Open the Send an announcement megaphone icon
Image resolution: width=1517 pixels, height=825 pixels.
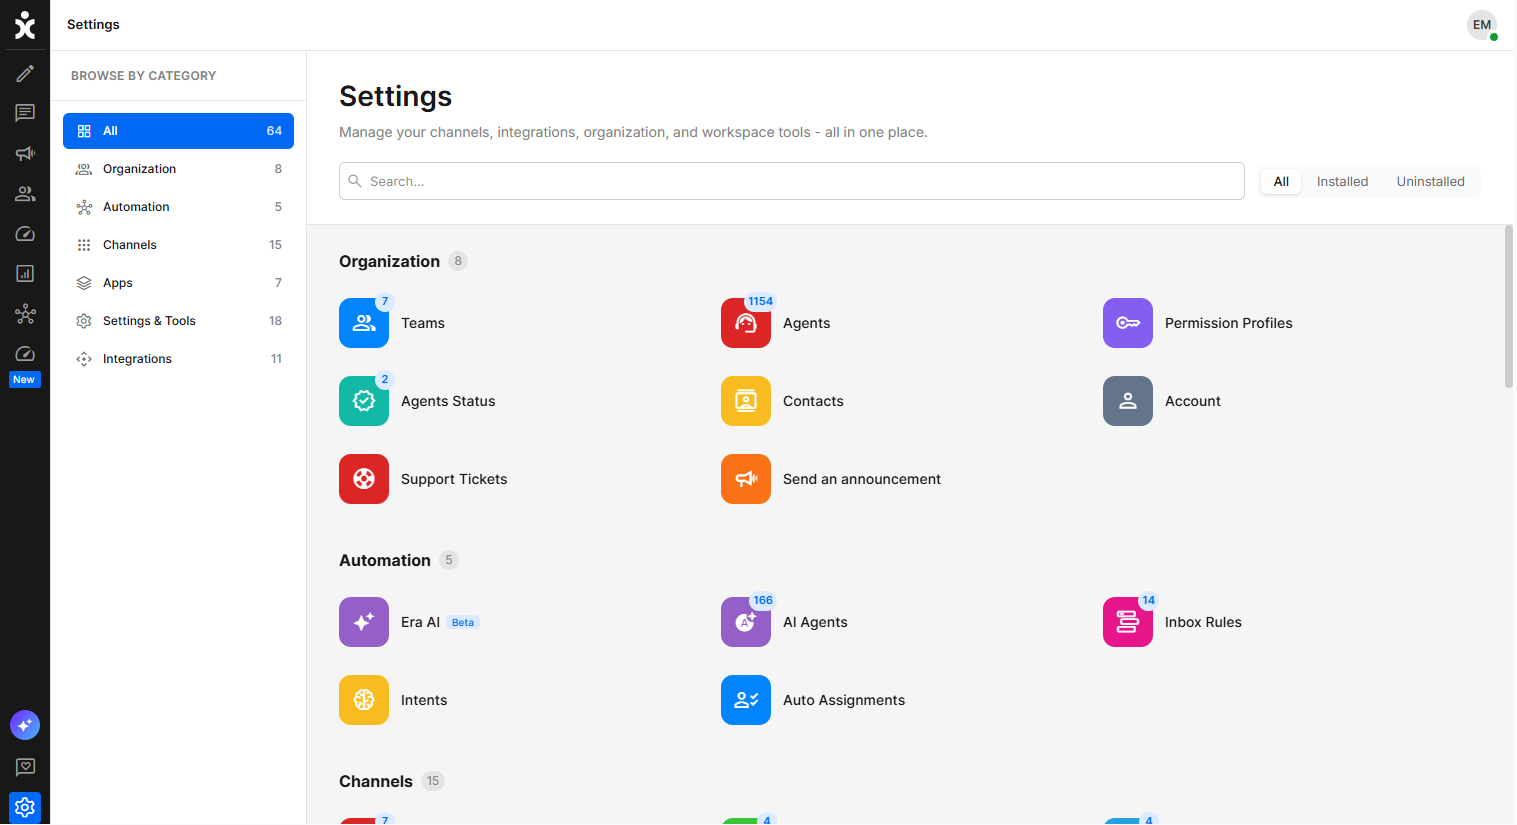click(746, 479)
